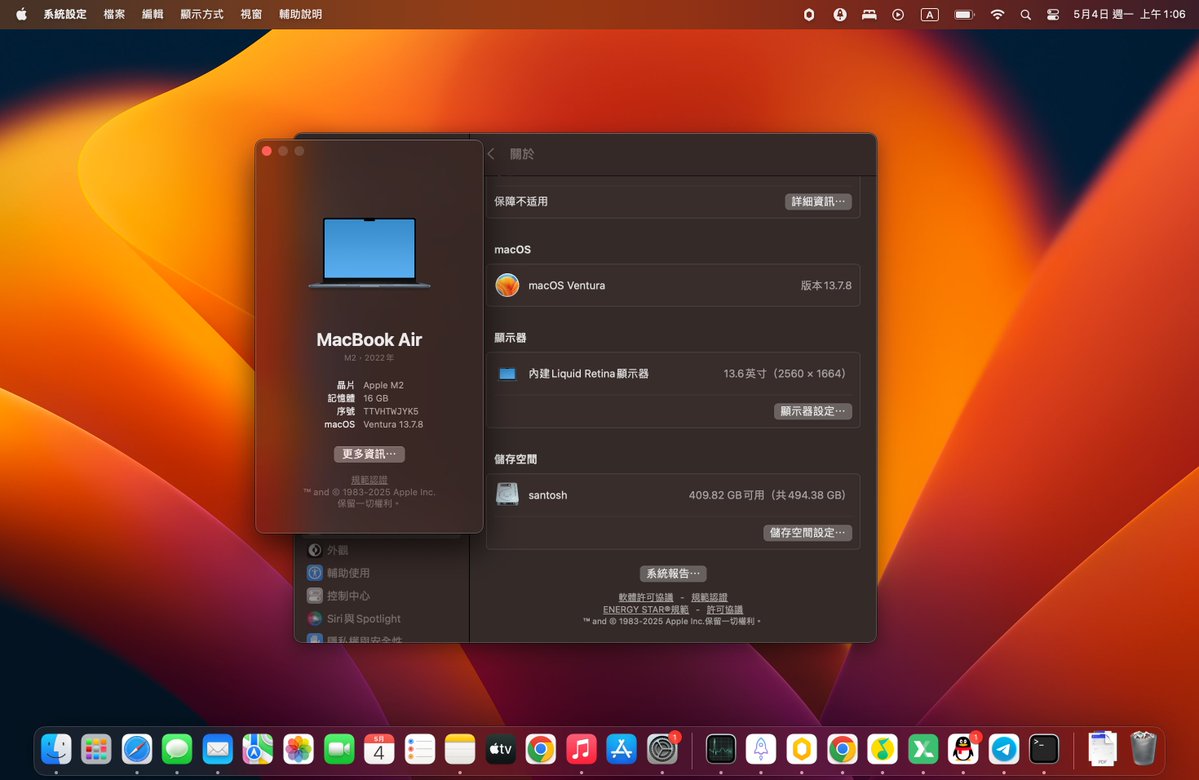Close the About This Mac window

(267, 151)
